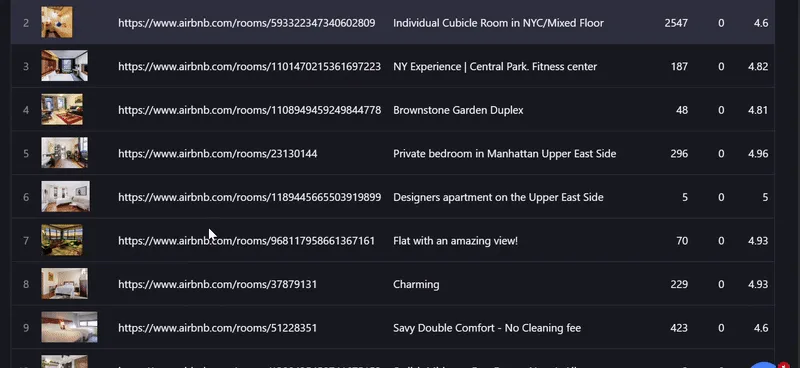Image resolution: width=800 pixels, height=368 pixels.
Task: Click the 4.96 rating cell
Action: tap(758, 154)
